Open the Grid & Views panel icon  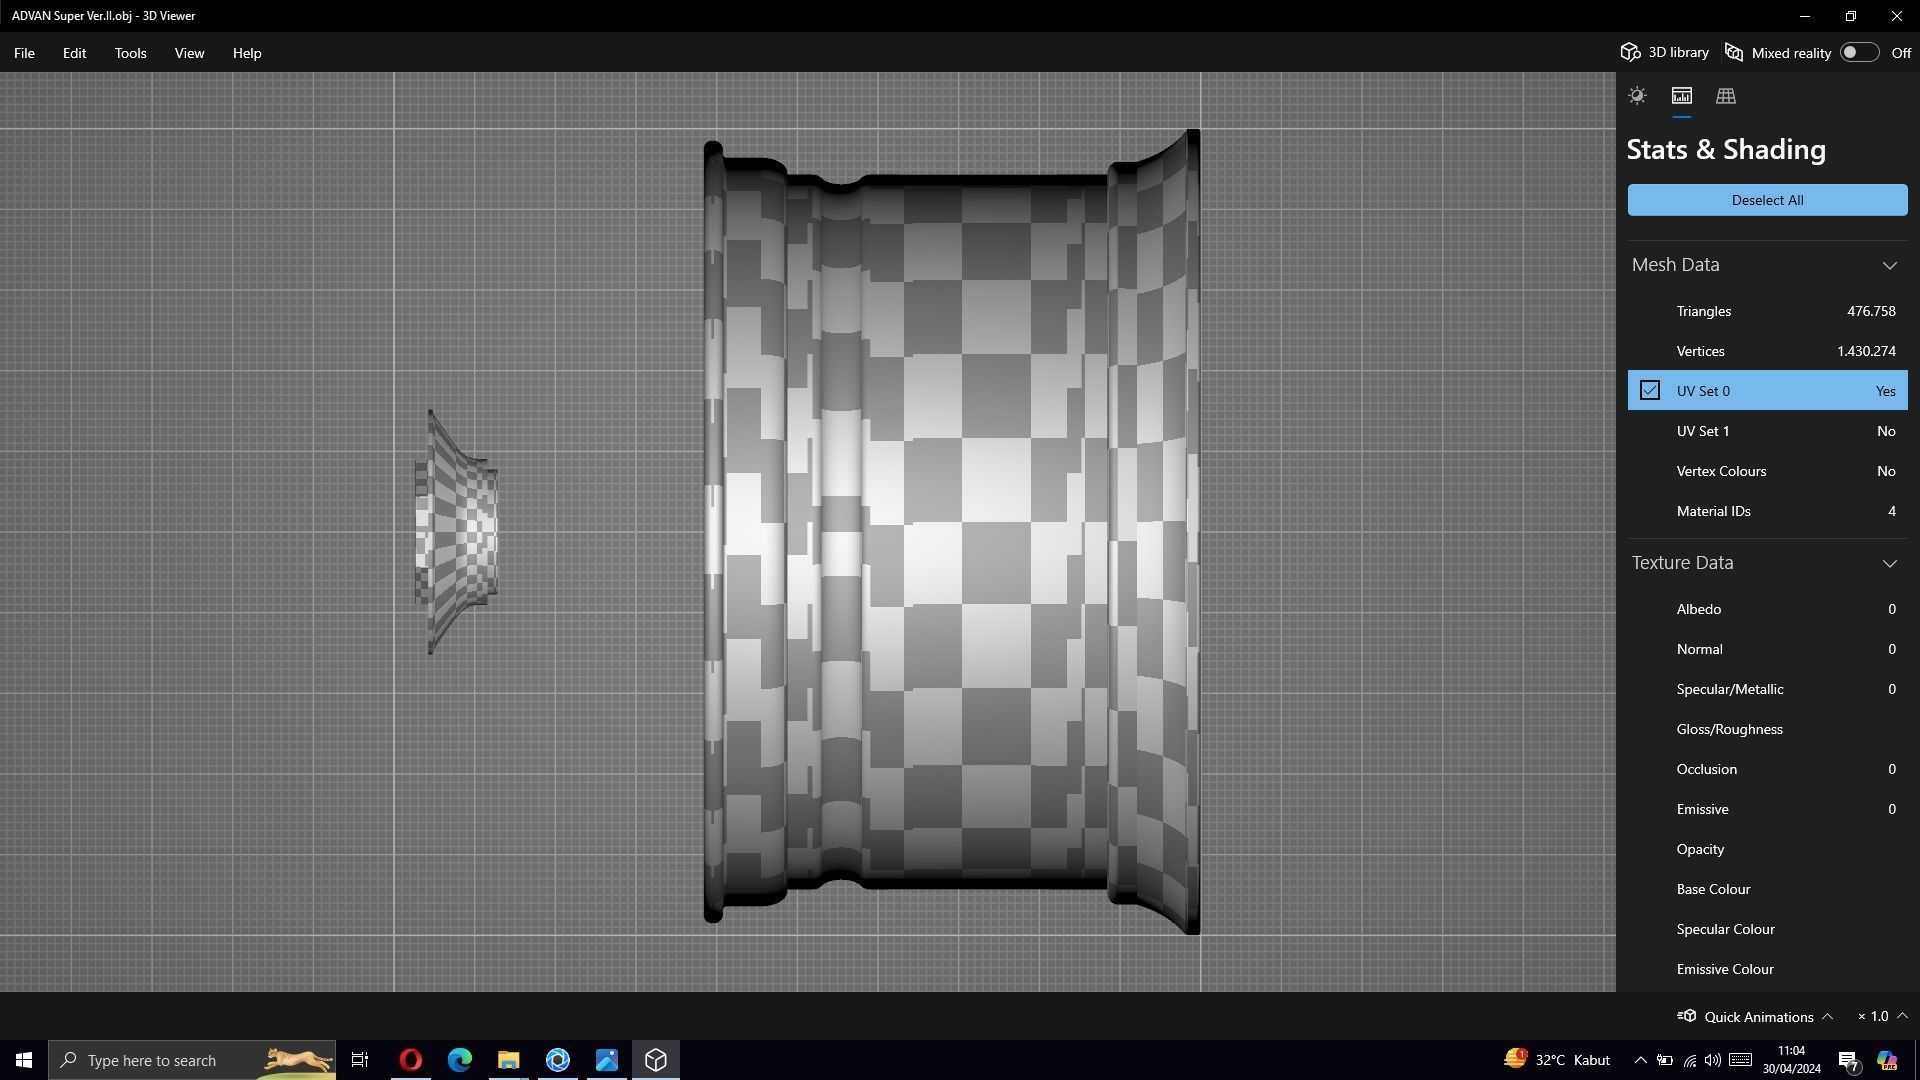(x=1725, y=96)
